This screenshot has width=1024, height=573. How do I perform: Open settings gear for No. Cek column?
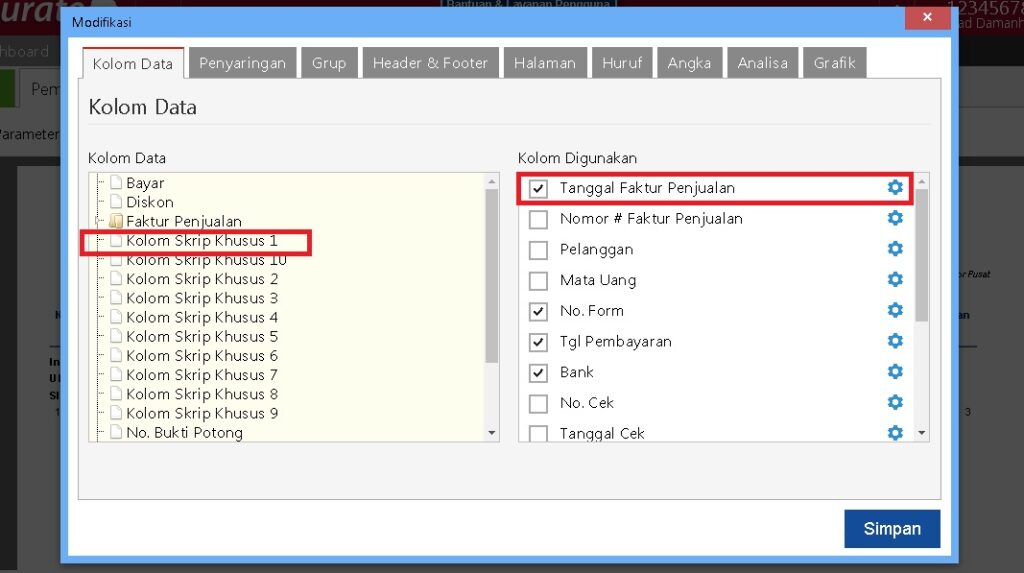click(x=895, y=402)
